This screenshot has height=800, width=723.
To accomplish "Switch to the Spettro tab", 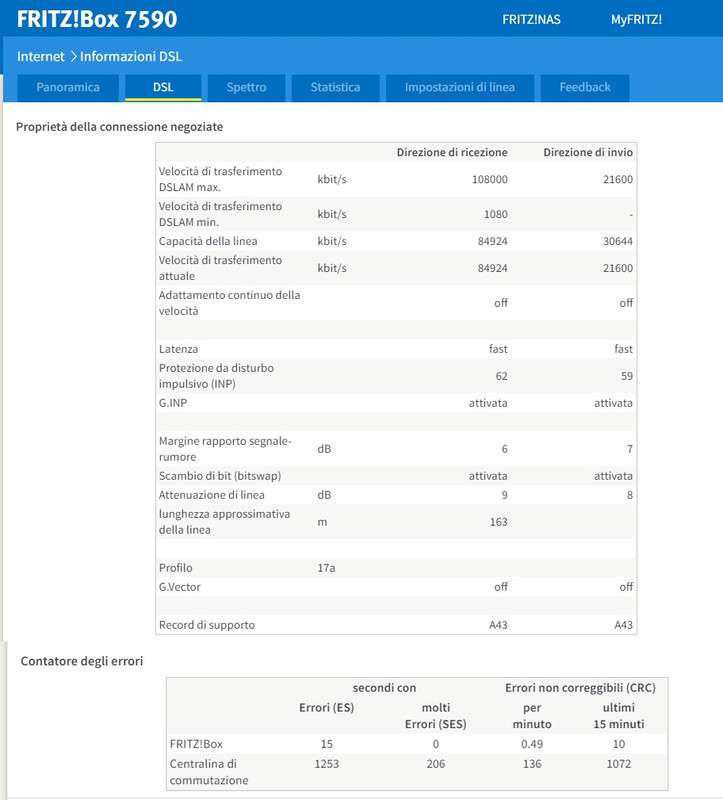I will 246,87.
